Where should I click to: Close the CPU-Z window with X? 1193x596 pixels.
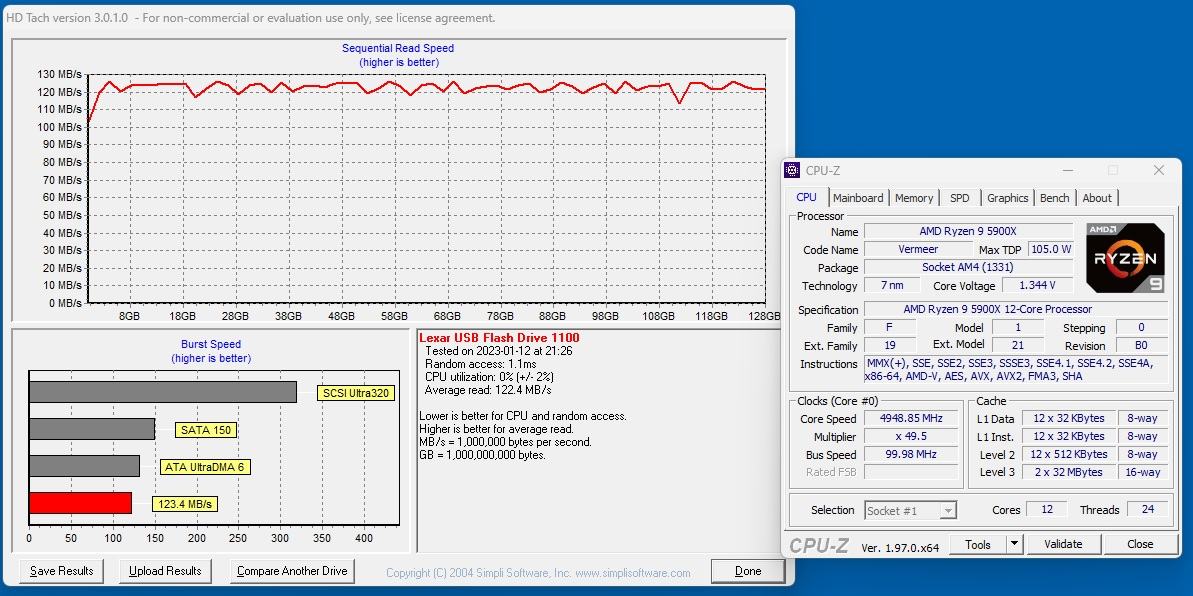point(1159,170)
